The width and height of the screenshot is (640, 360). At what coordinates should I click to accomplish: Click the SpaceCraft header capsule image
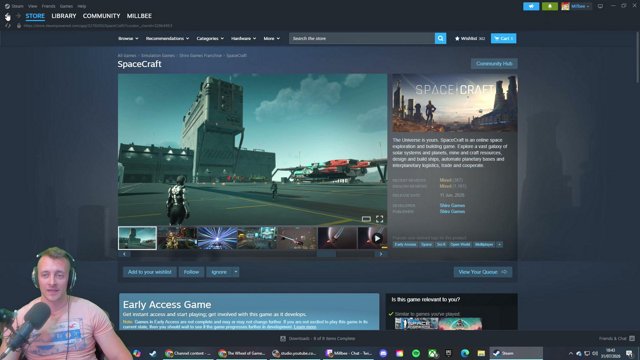tap(455, 103)
